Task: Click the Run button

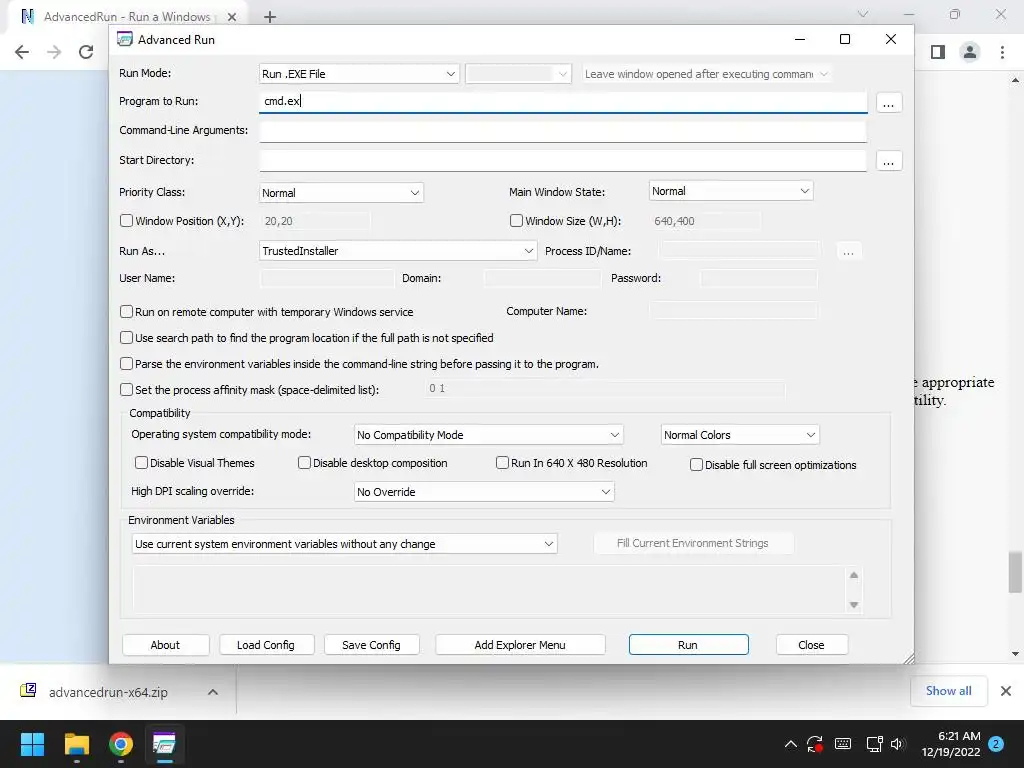Action: (x=688, y=645)
